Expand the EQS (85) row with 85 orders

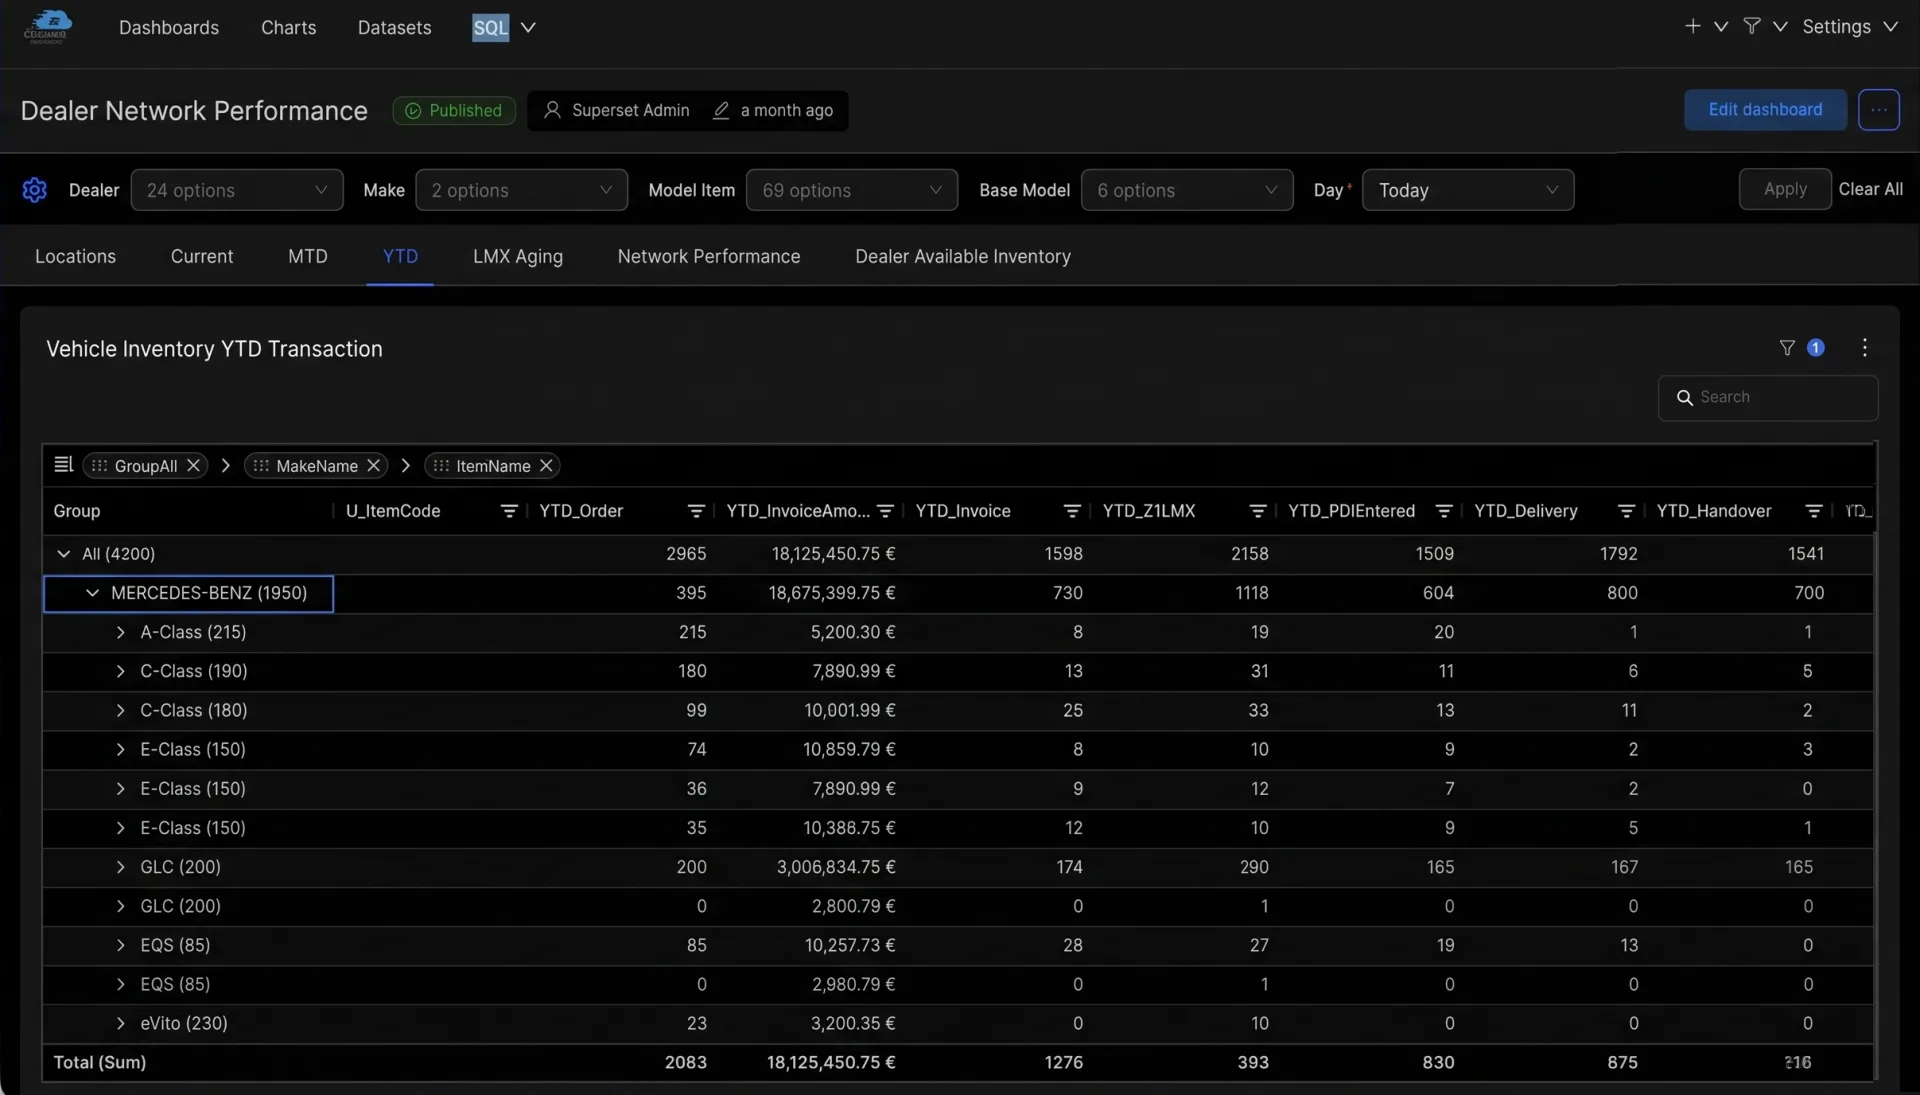121,945
